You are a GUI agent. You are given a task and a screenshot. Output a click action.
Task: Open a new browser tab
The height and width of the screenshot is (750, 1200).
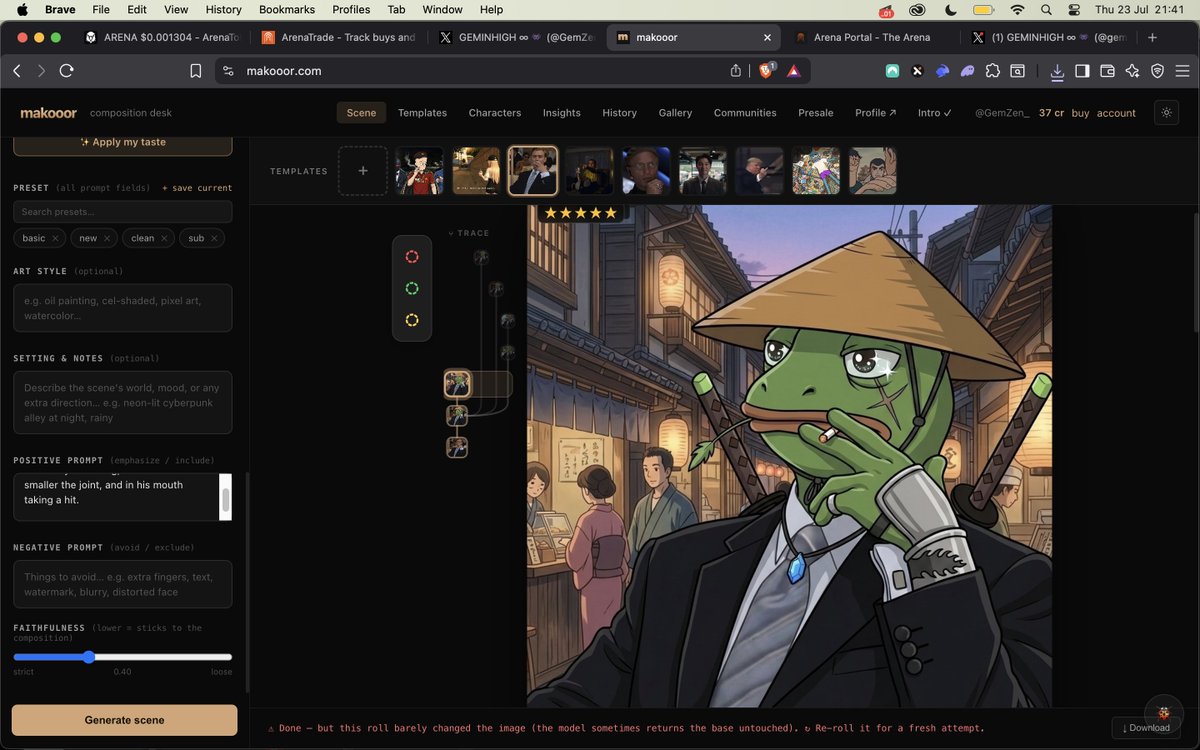click(x=1152, y=37)
